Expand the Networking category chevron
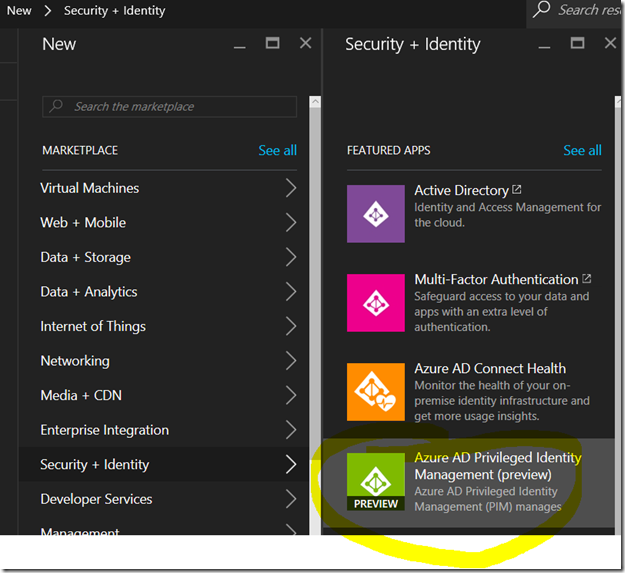The width and height of the screenshot is (625, 573). tap(290, 361)
